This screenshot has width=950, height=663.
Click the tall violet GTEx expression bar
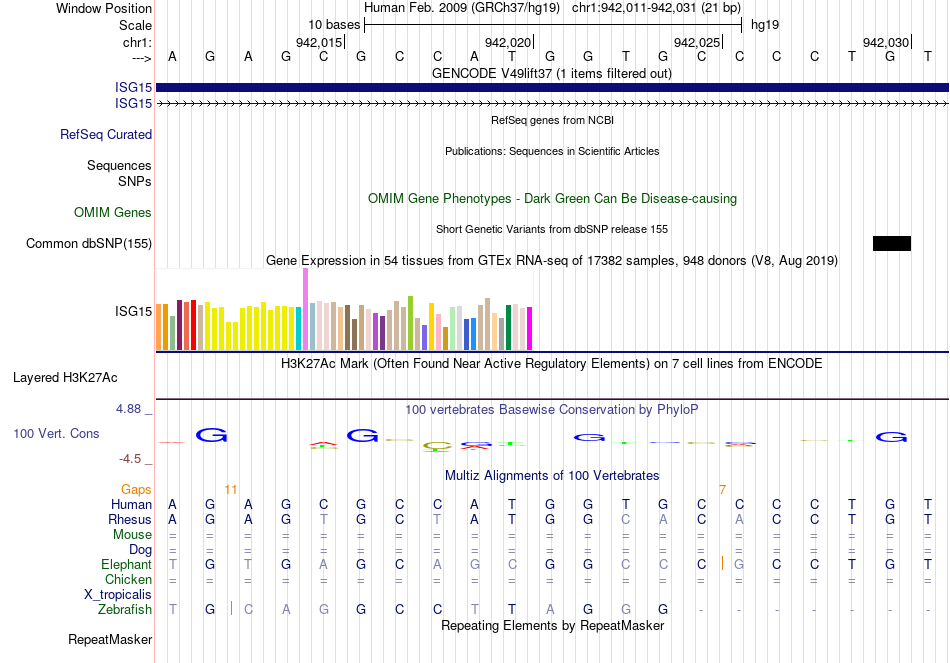[x=305, y=309]
